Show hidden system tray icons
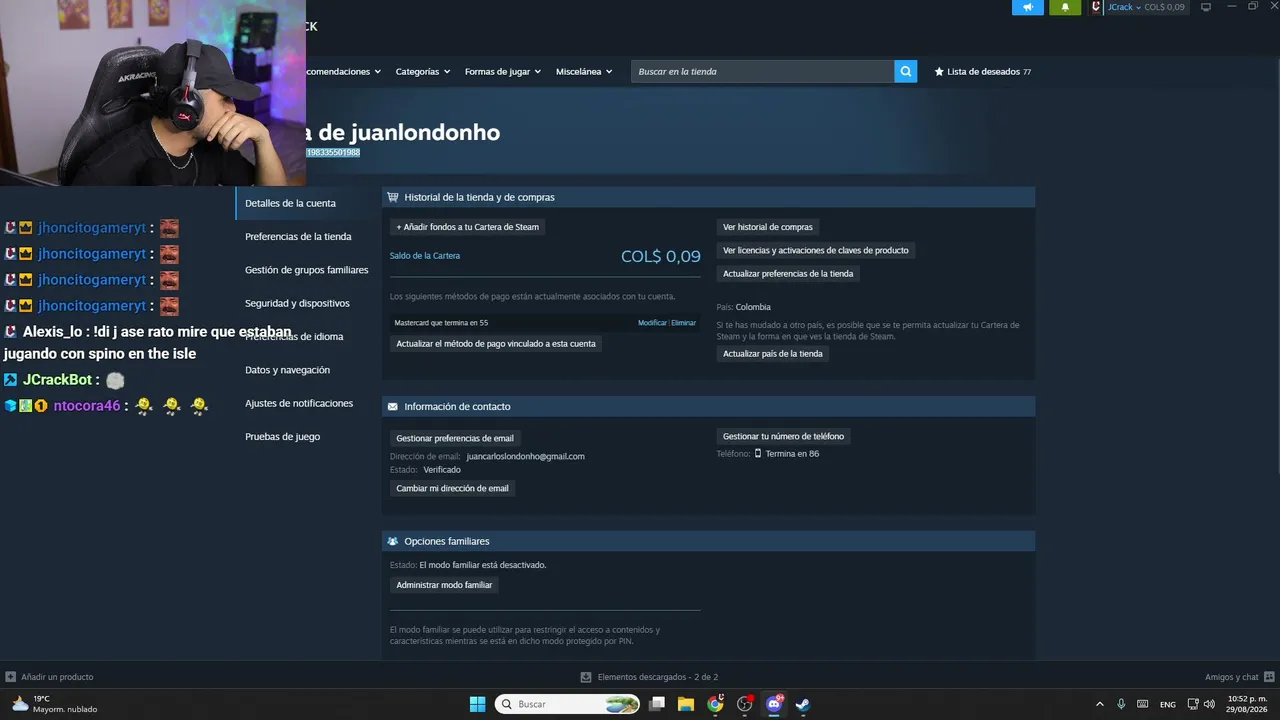The image size is (1280, 720). tap(1100, 704)
